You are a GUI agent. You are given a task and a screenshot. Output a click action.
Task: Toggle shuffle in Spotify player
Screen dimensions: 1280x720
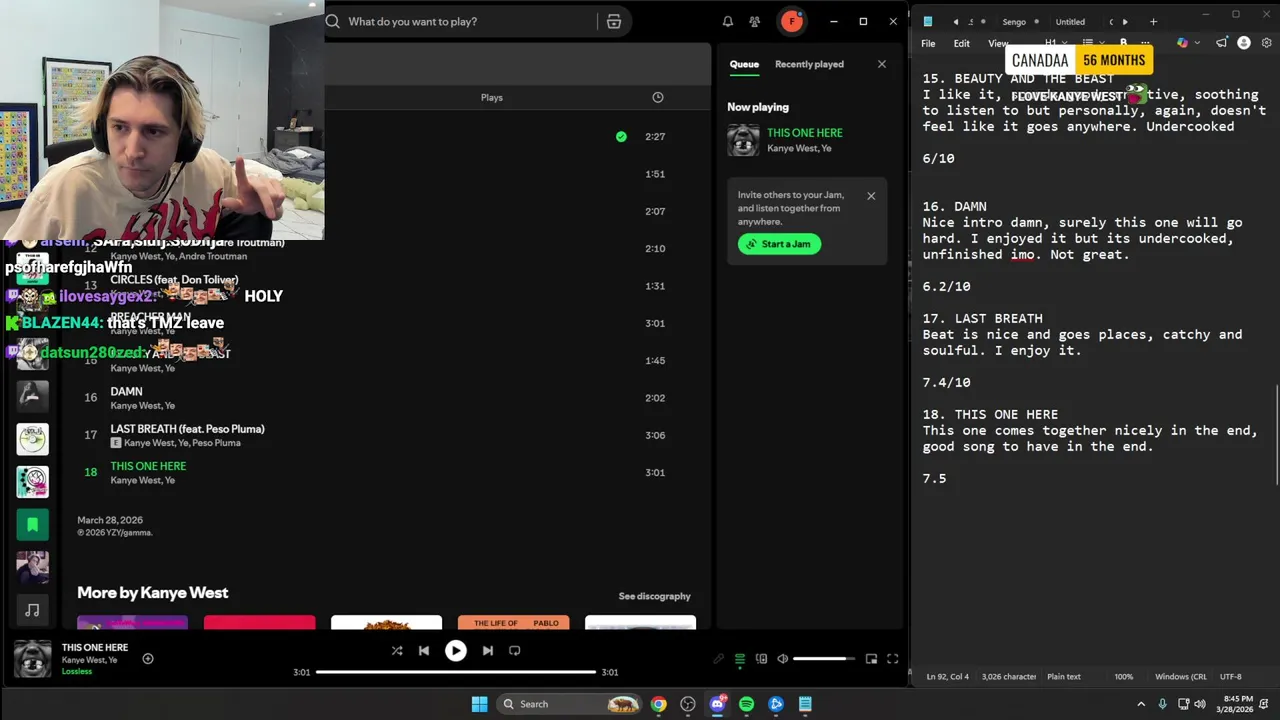pos(397,650)
